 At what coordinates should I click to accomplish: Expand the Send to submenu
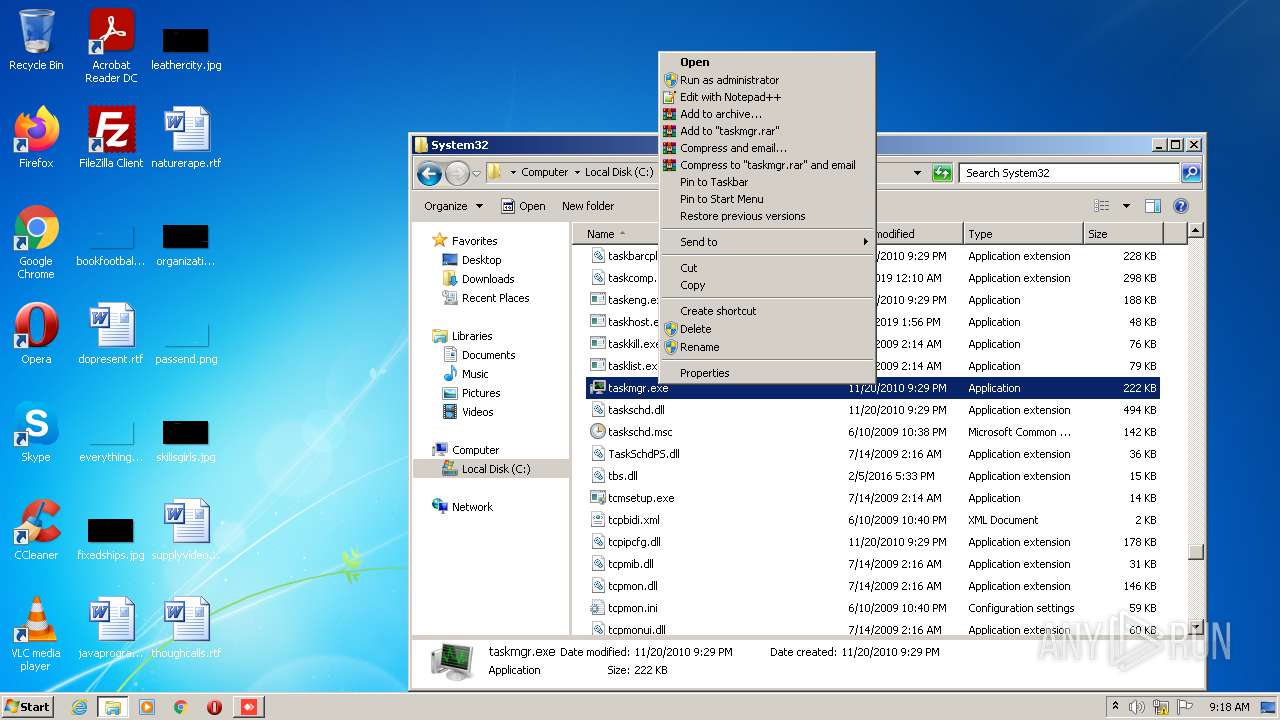[767, 242]
